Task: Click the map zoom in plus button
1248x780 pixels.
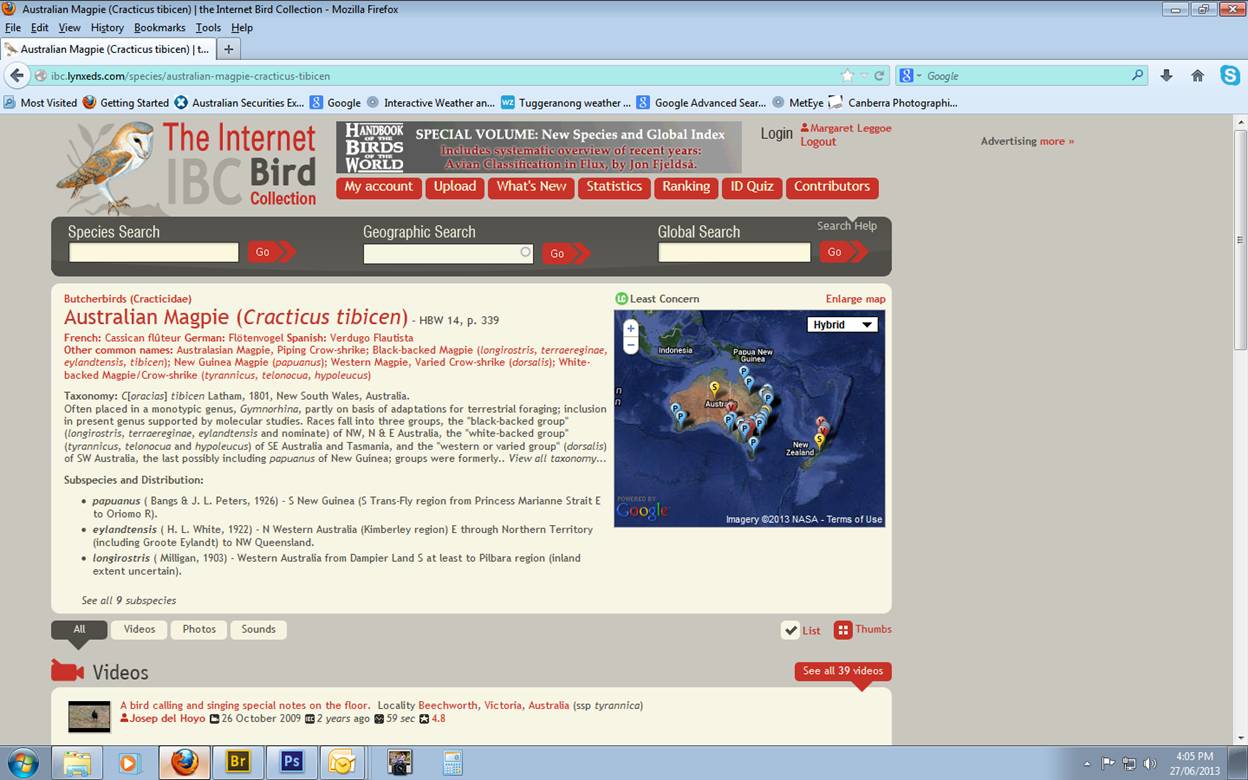Action: pyautogui.click(x=630, y=329)
